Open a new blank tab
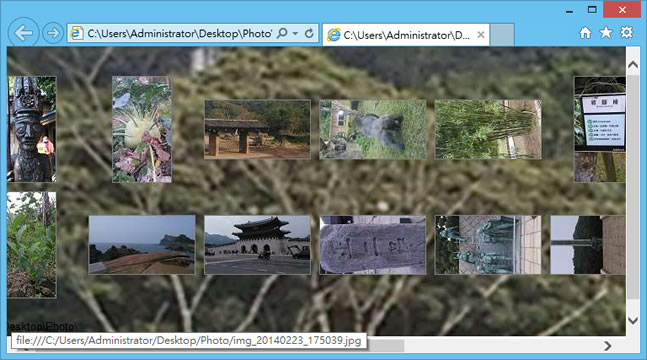 (x=502, y=35)
